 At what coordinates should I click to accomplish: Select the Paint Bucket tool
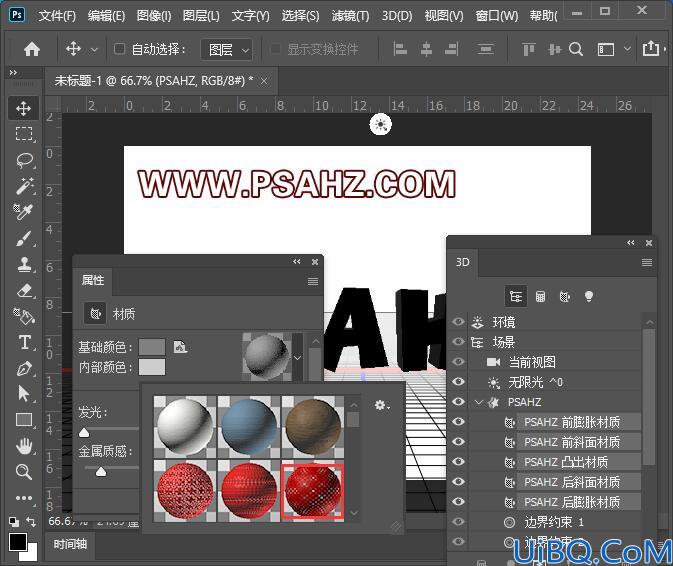[x=24, y=316]
